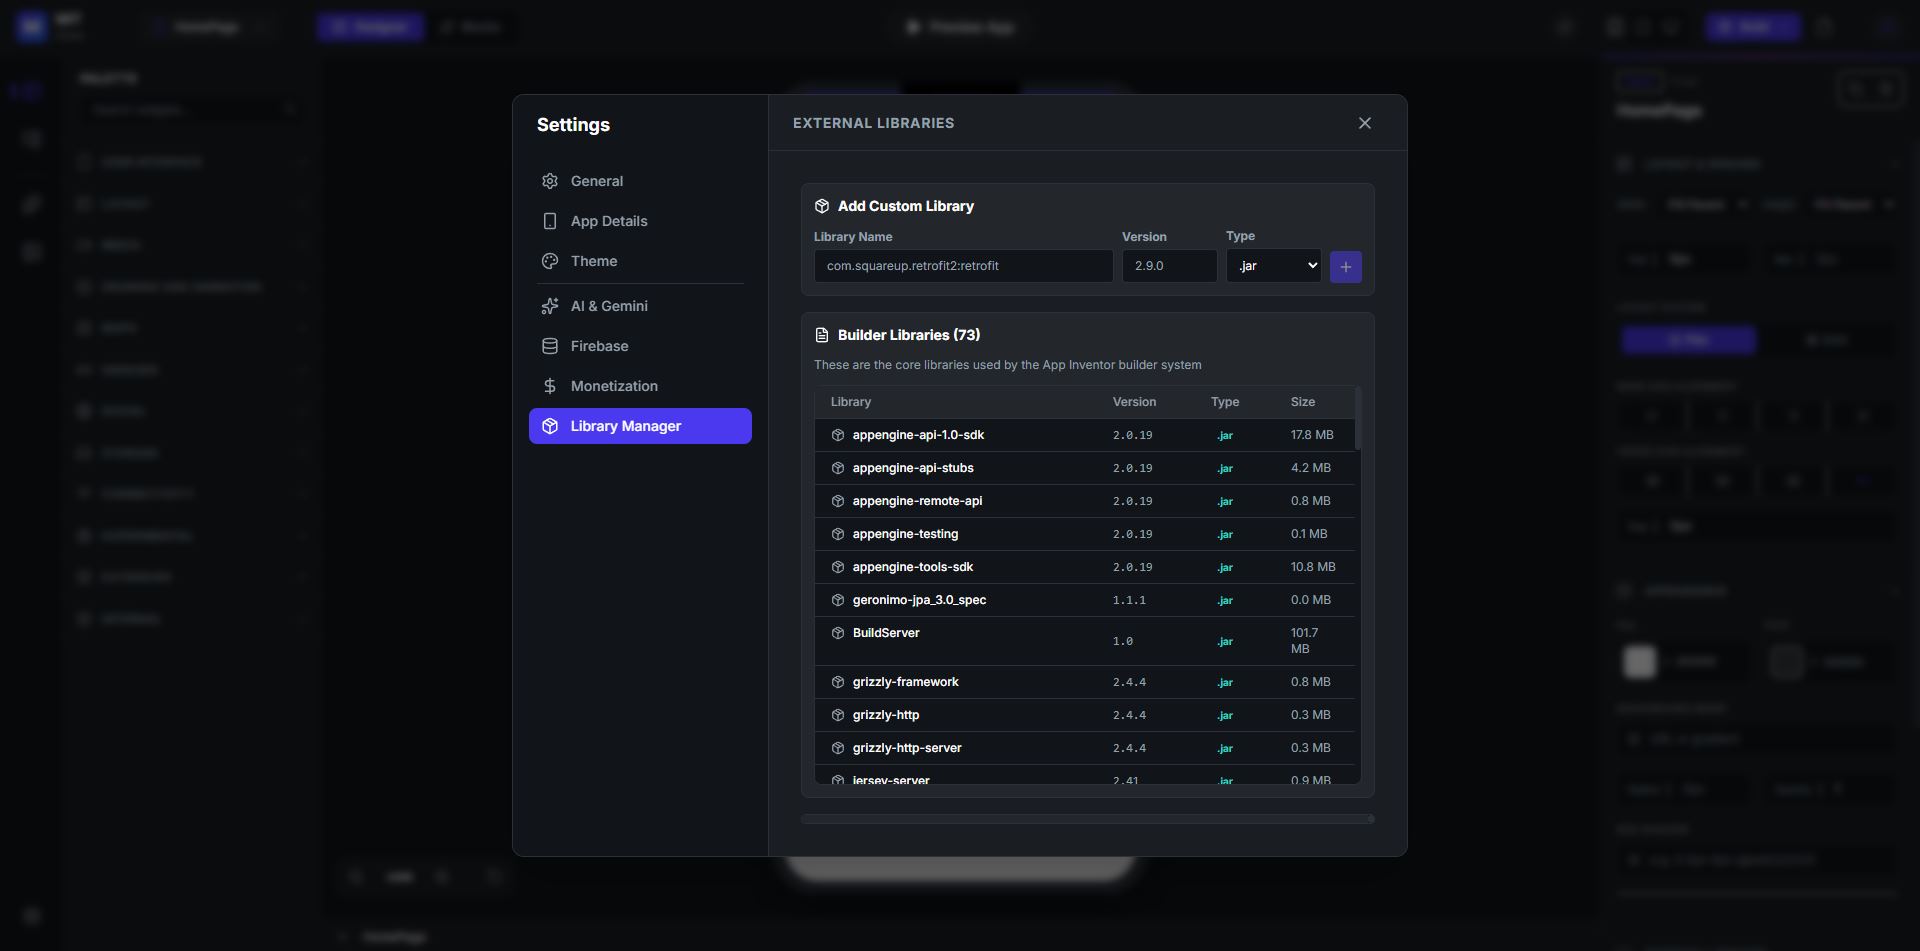Go to Monetization settings
Viewport: 1920px width, 951px height.
tap(613, 386)
